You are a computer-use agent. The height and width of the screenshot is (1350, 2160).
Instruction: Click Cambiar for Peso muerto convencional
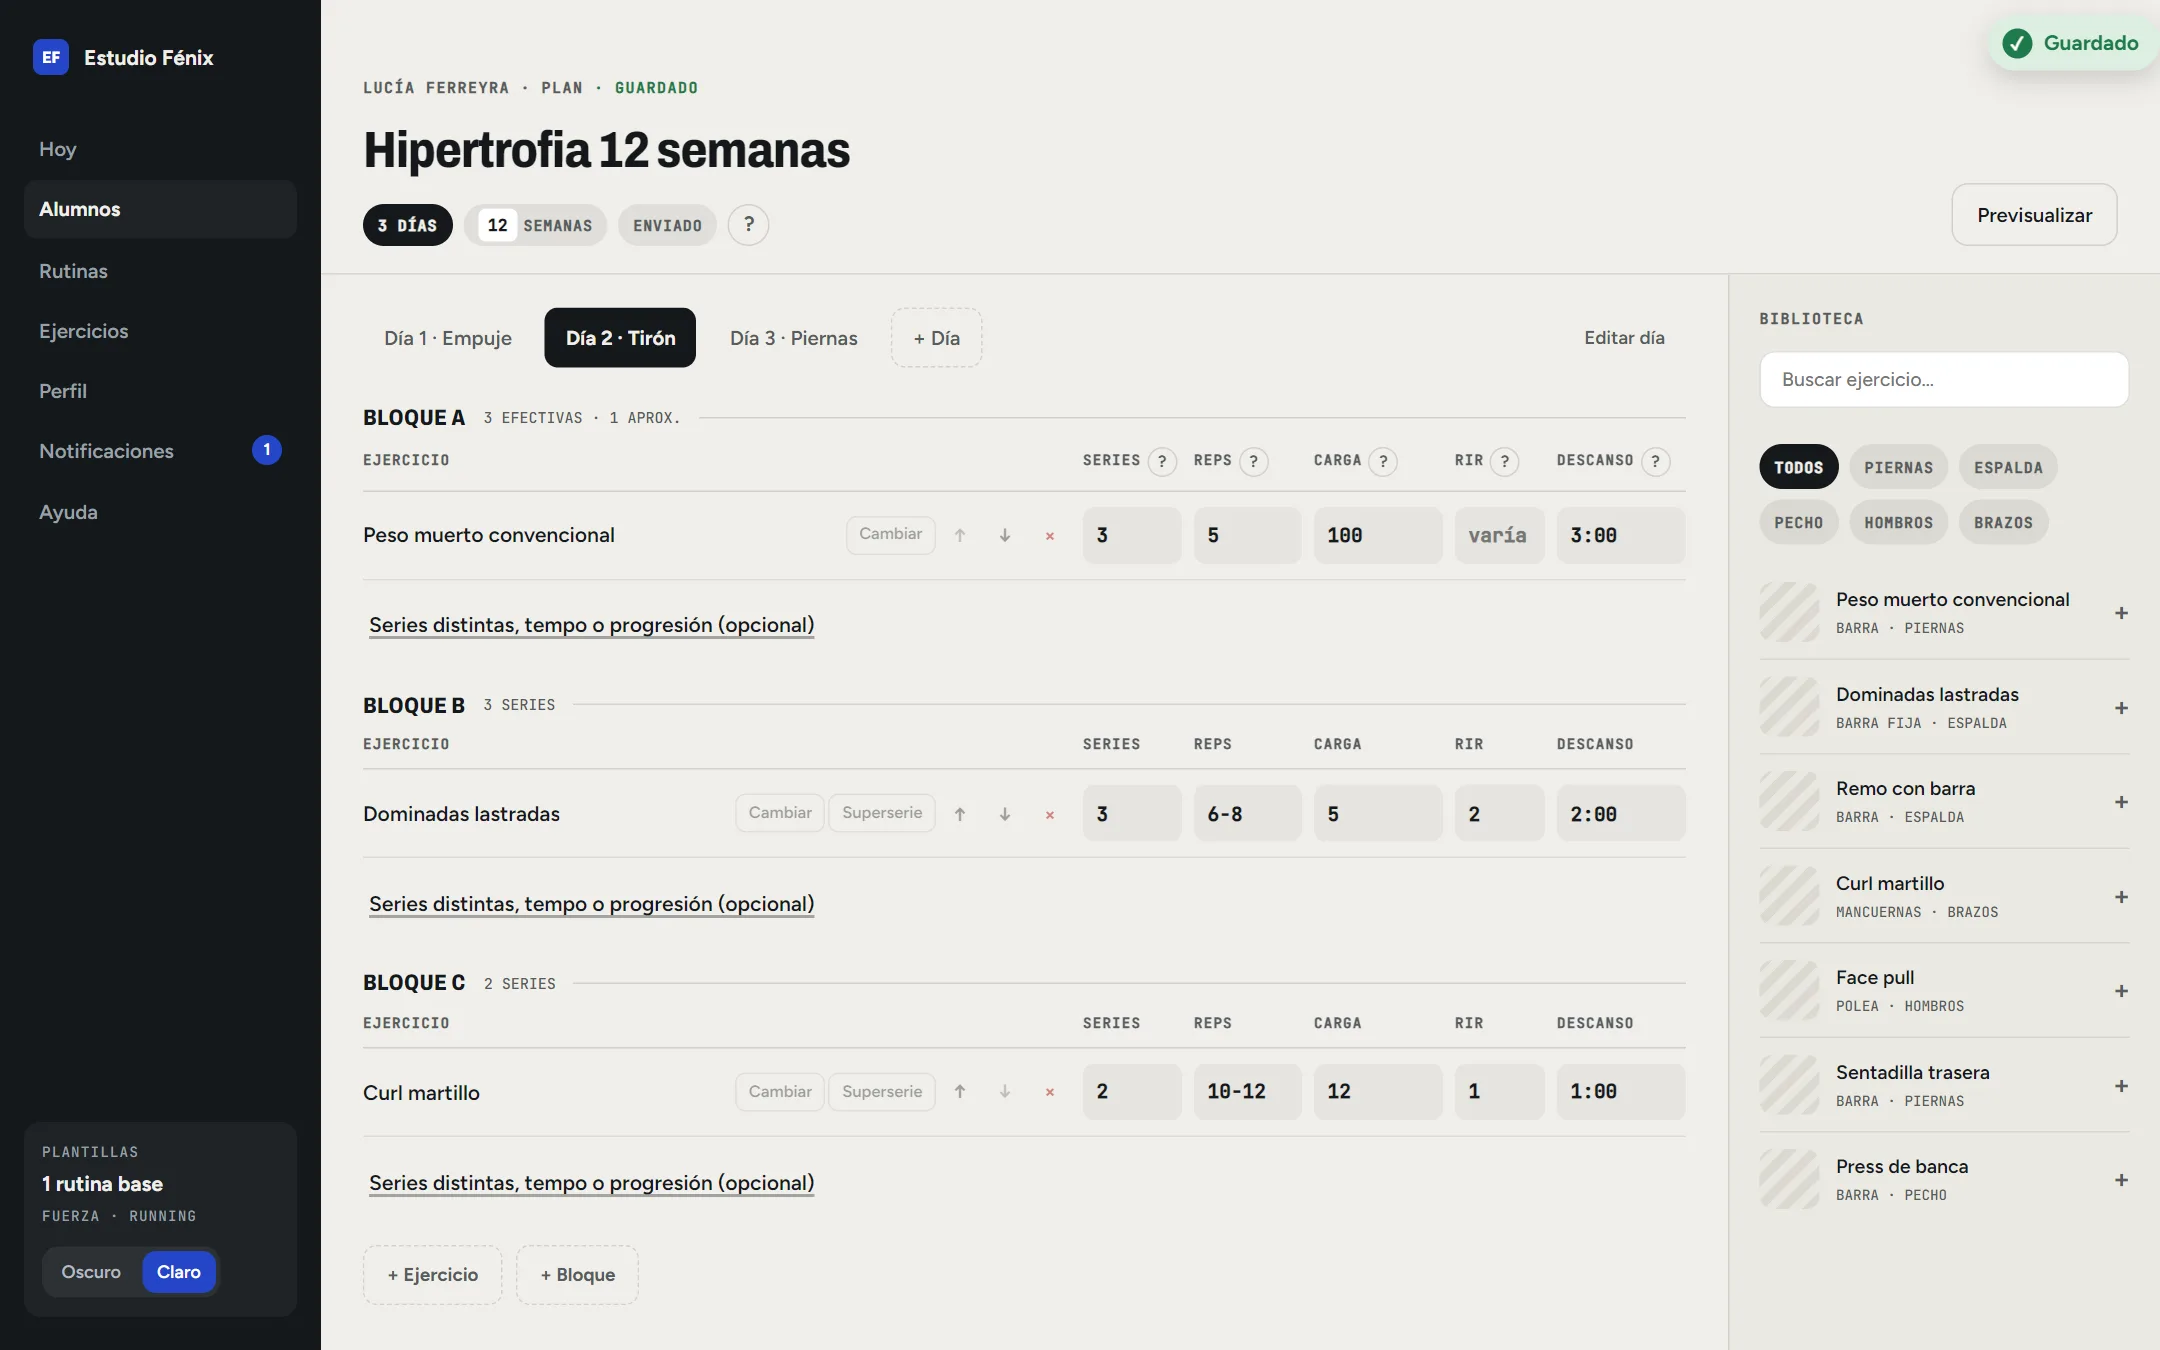[x=890, y=534]
